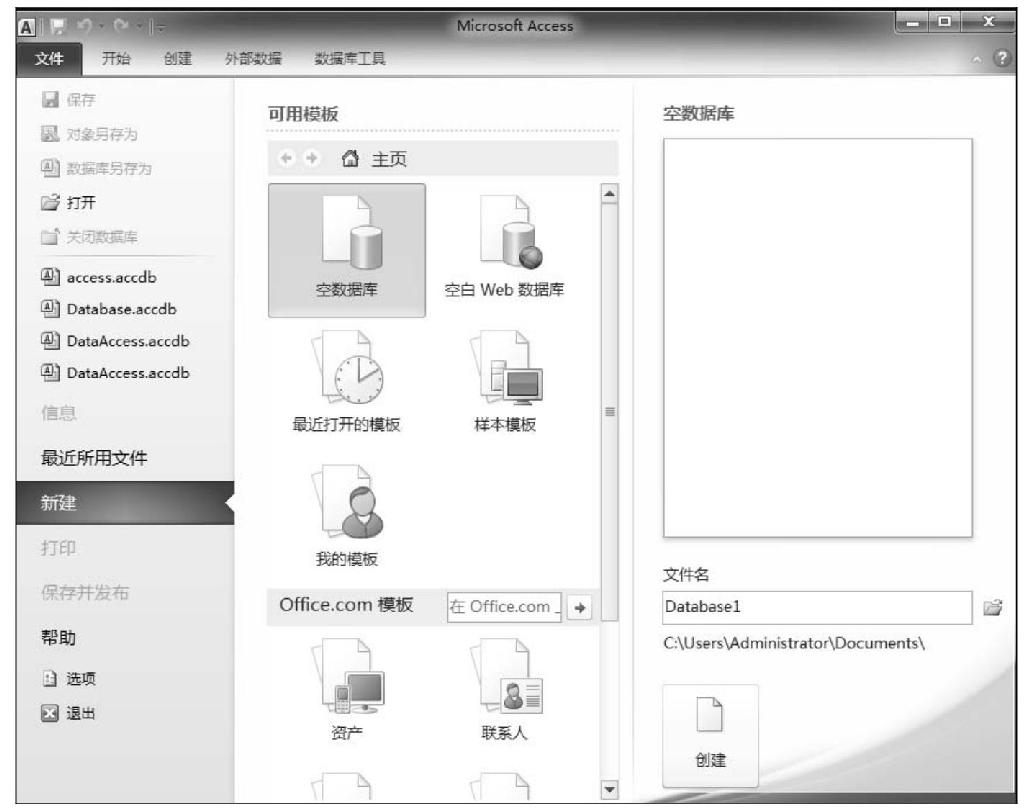Go to the 信息 backstage section
Screen dimensions: 1030x810
point(58,413)
